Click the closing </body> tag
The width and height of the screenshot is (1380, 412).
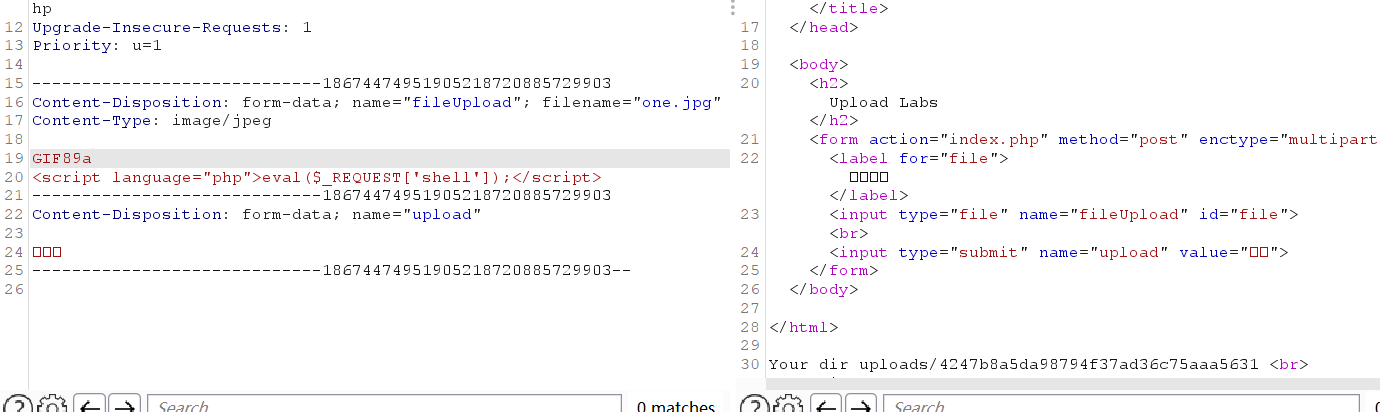coord(824,289)
